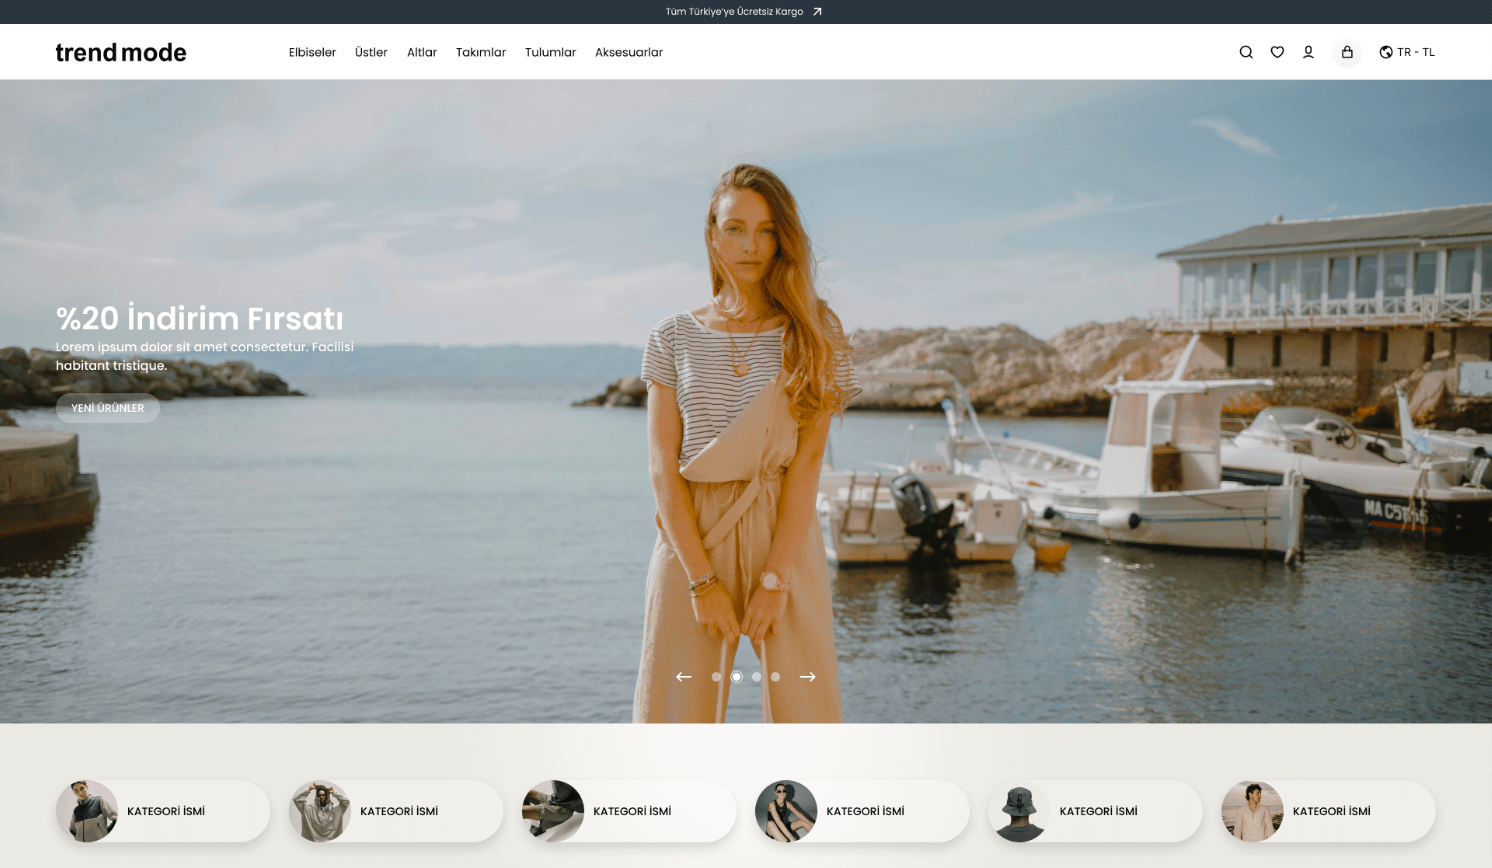Open the Tulumlar menu item

pyautogui.click(x=550, y=52)
